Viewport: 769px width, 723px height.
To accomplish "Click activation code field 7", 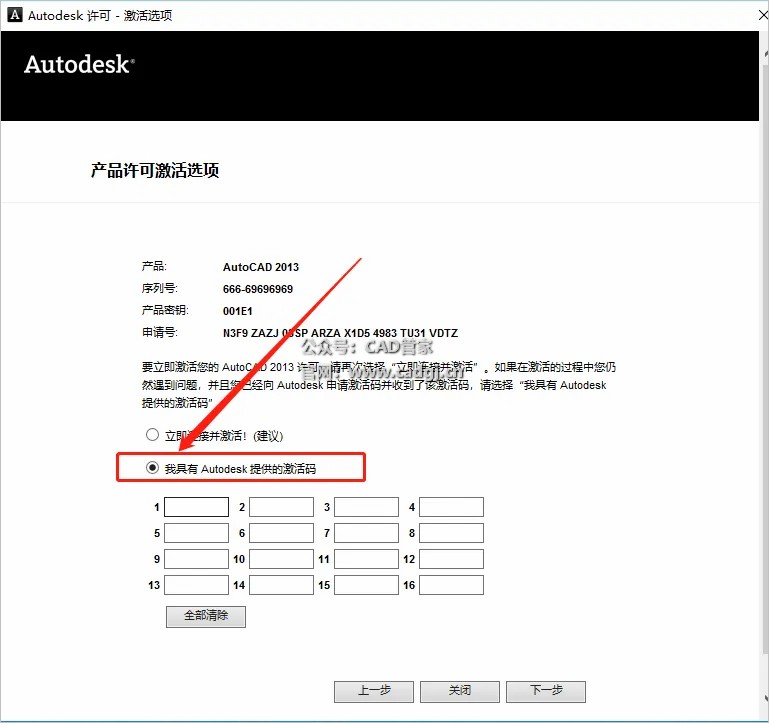I will pyautogui.click(x=366, y=533).
